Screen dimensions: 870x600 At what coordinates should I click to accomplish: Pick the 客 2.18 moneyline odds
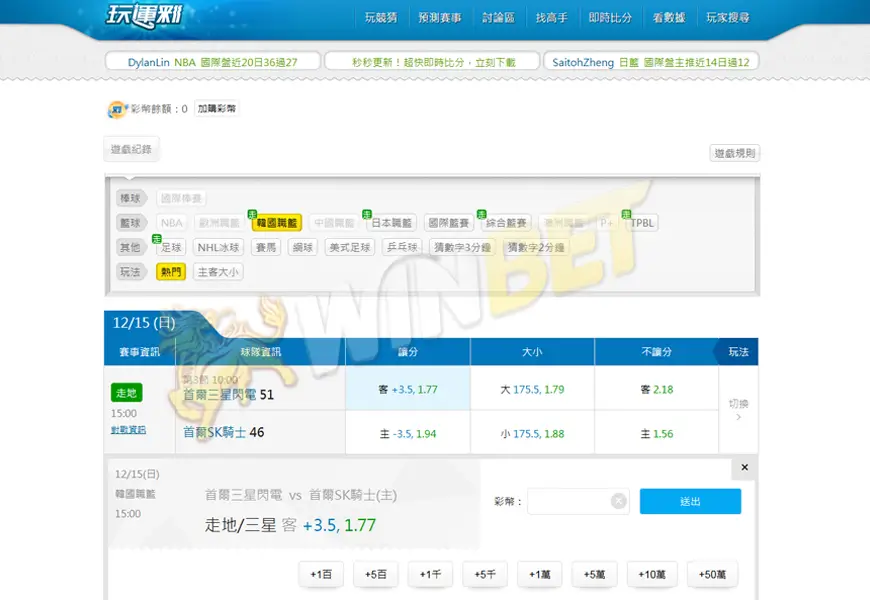[x=656, y=389]
